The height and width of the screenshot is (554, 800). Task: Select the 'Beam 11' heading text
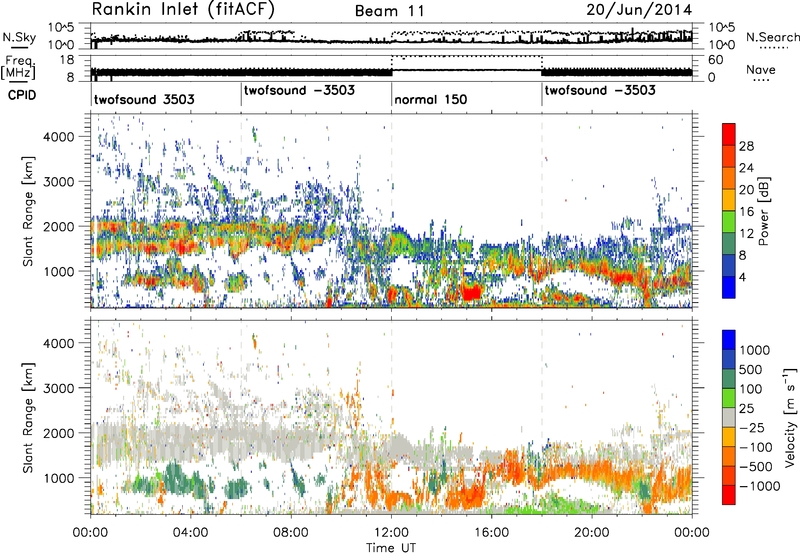pos(390,11)
